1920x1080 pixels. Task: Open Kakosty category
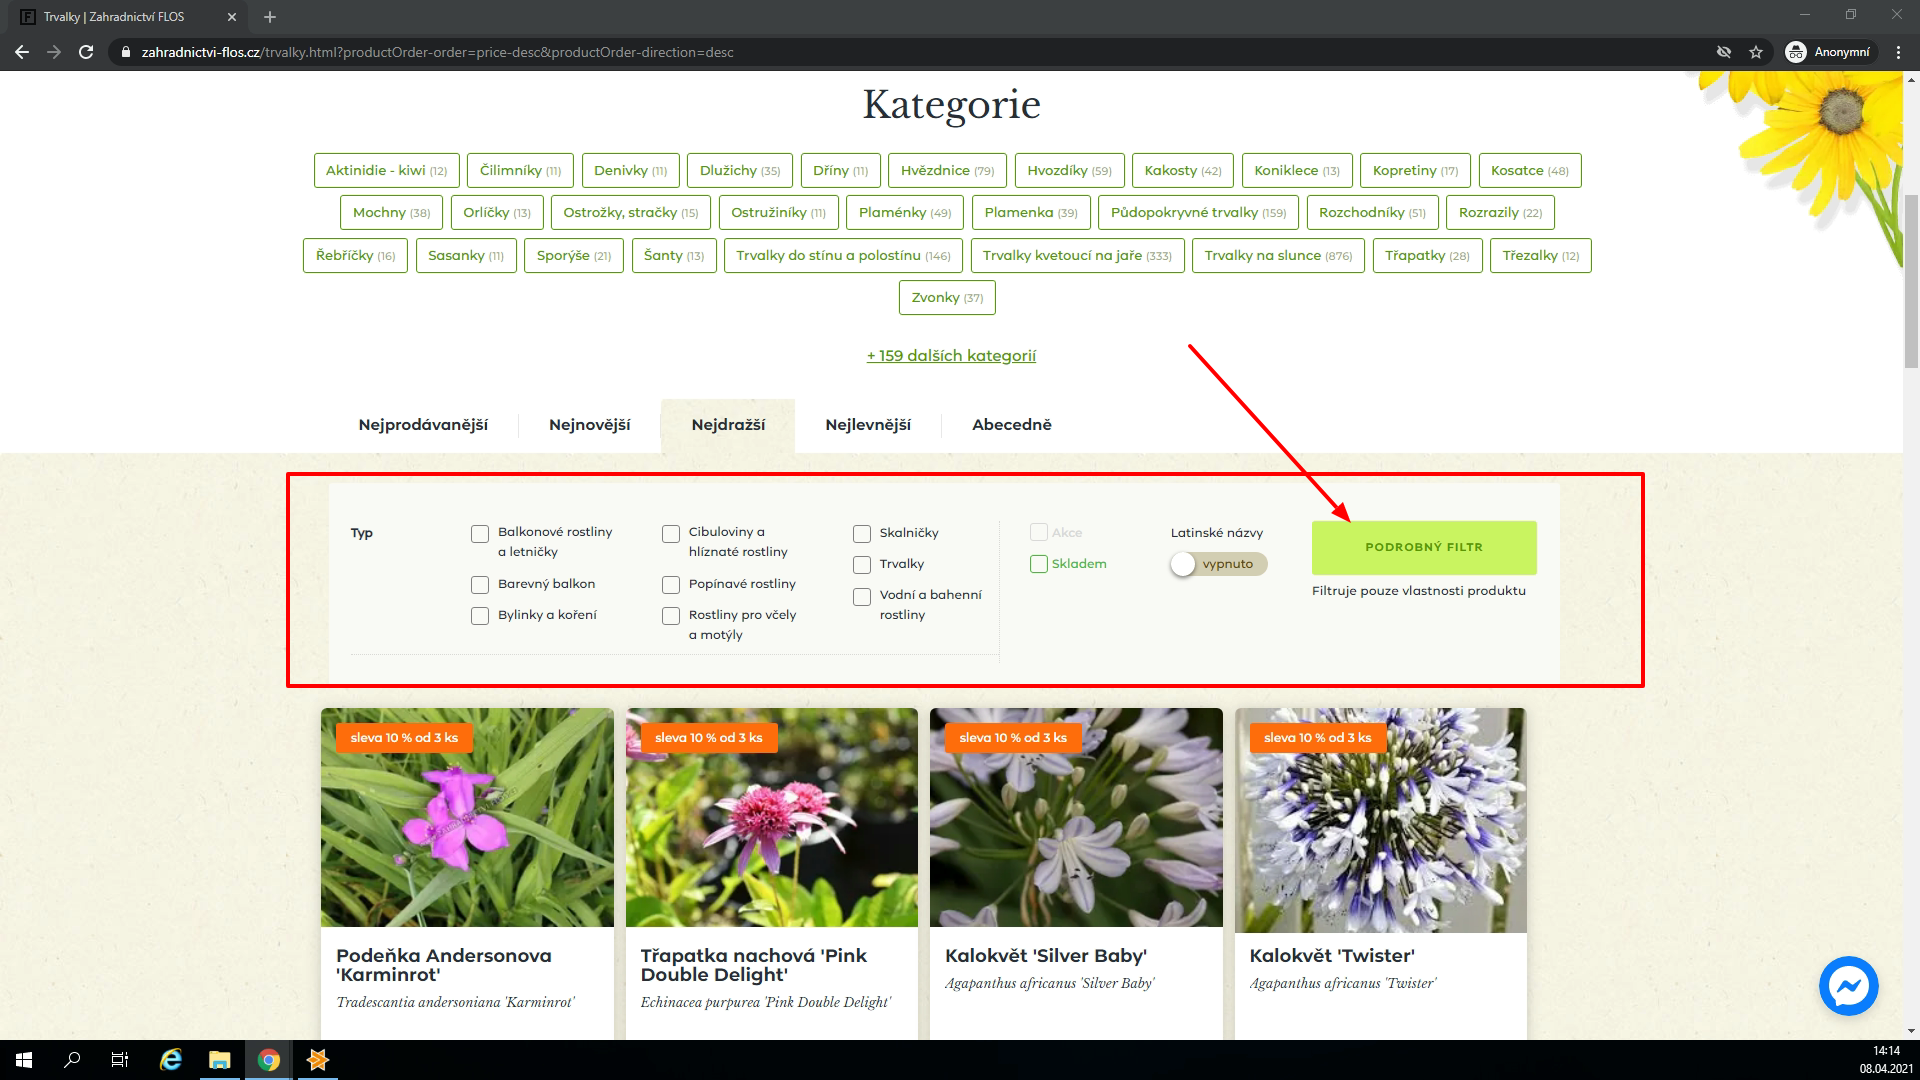coord(1183,170)
